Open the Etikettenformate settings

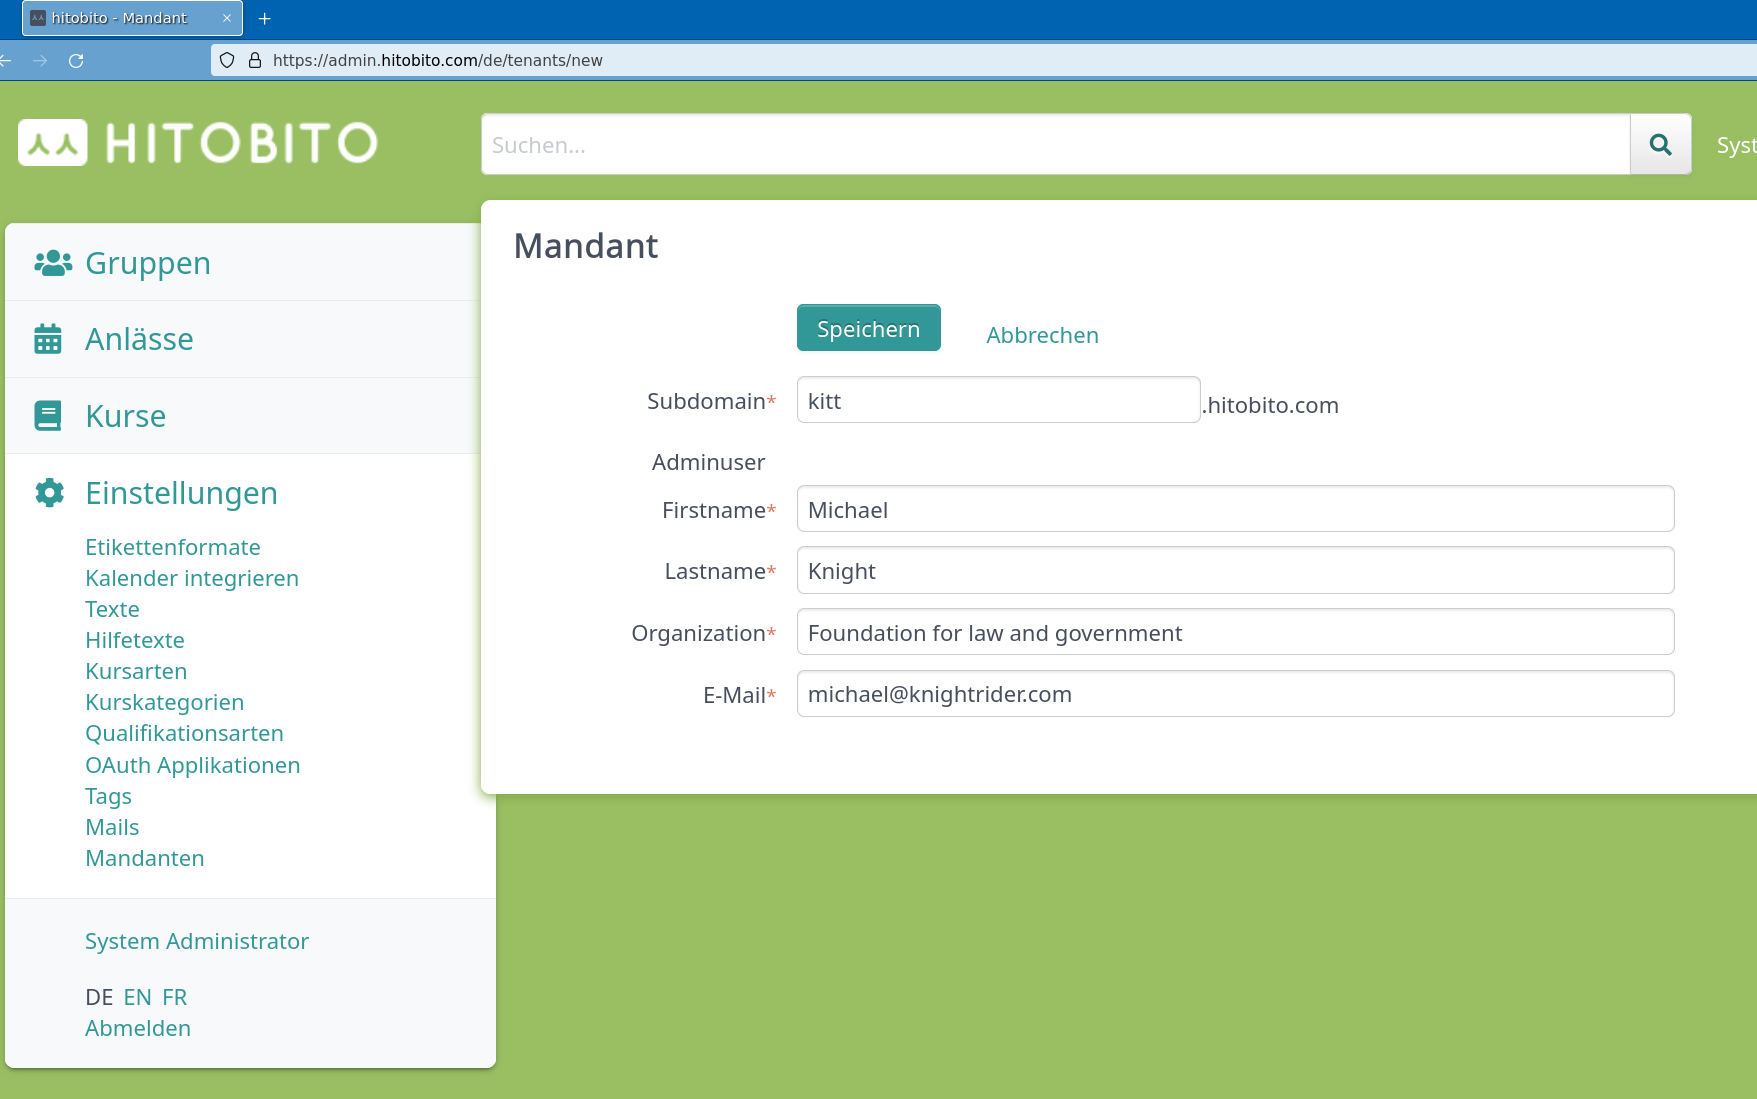click(x=172, y=547)
